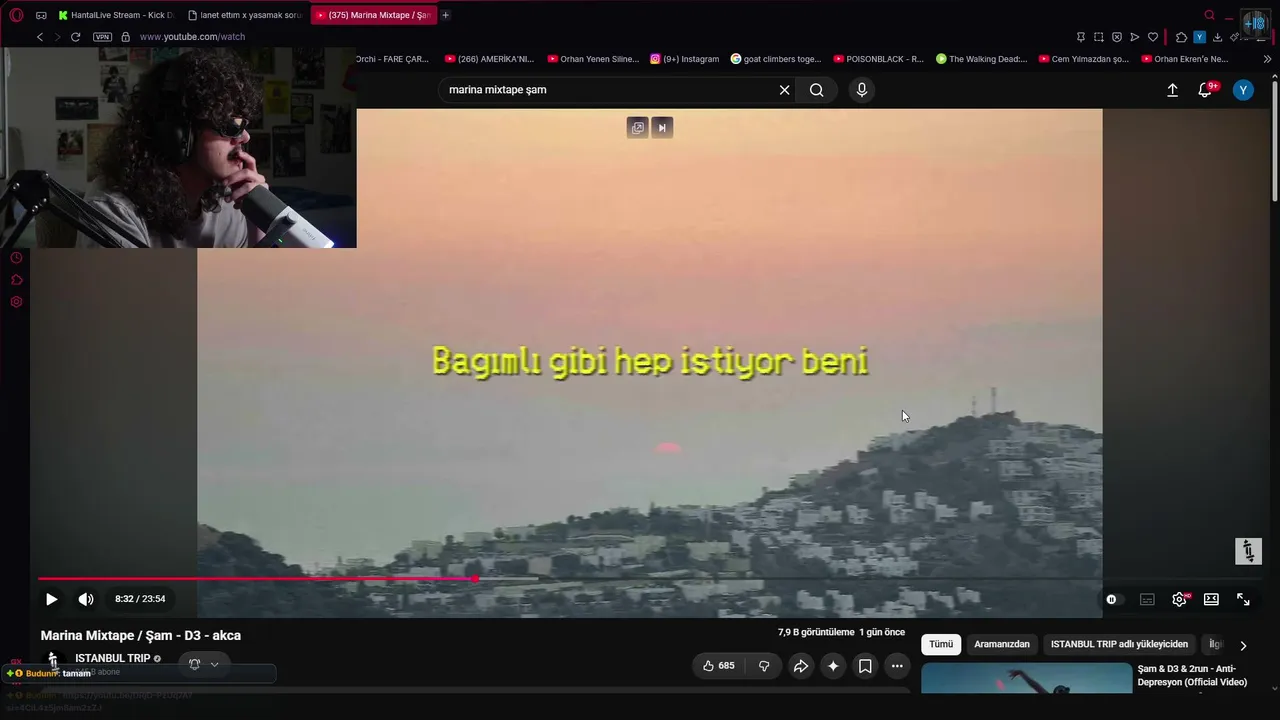Screen dimensions: 1280x720
Task: Open Şam & D3 & 2run Anti-Depresyon video
Action: pos(1192,675)
